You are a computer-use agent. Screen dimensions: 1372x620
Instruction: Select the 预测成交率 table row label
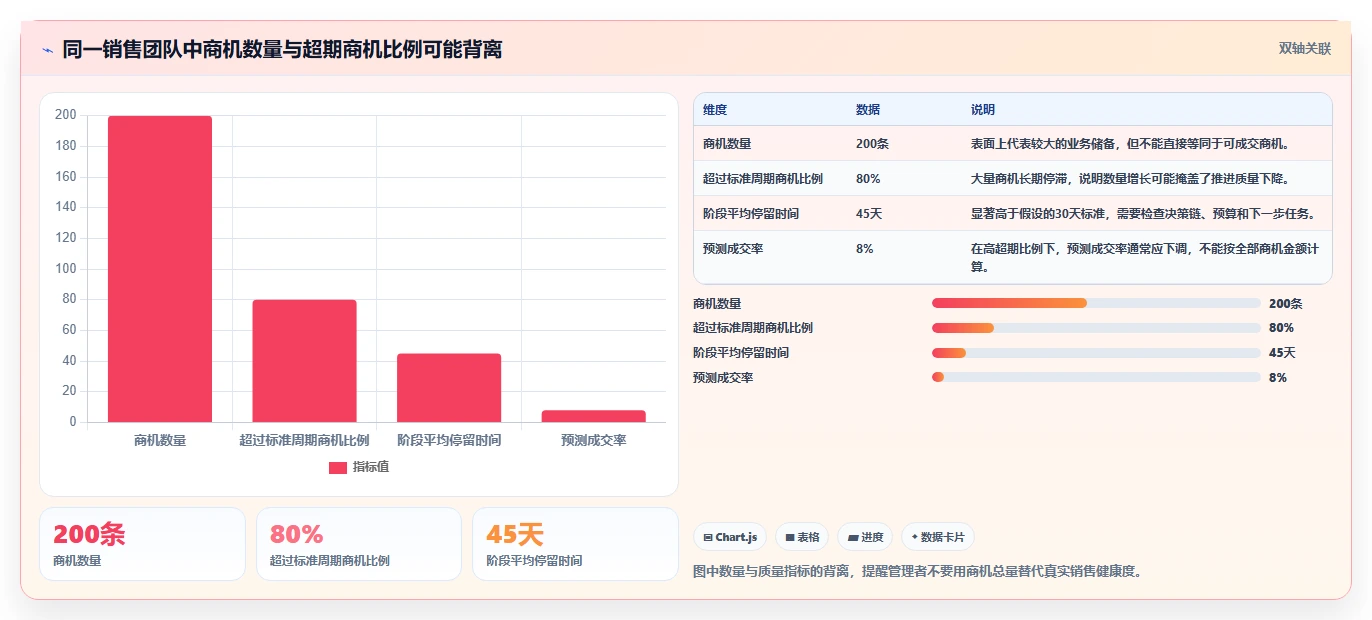(733, 249)
